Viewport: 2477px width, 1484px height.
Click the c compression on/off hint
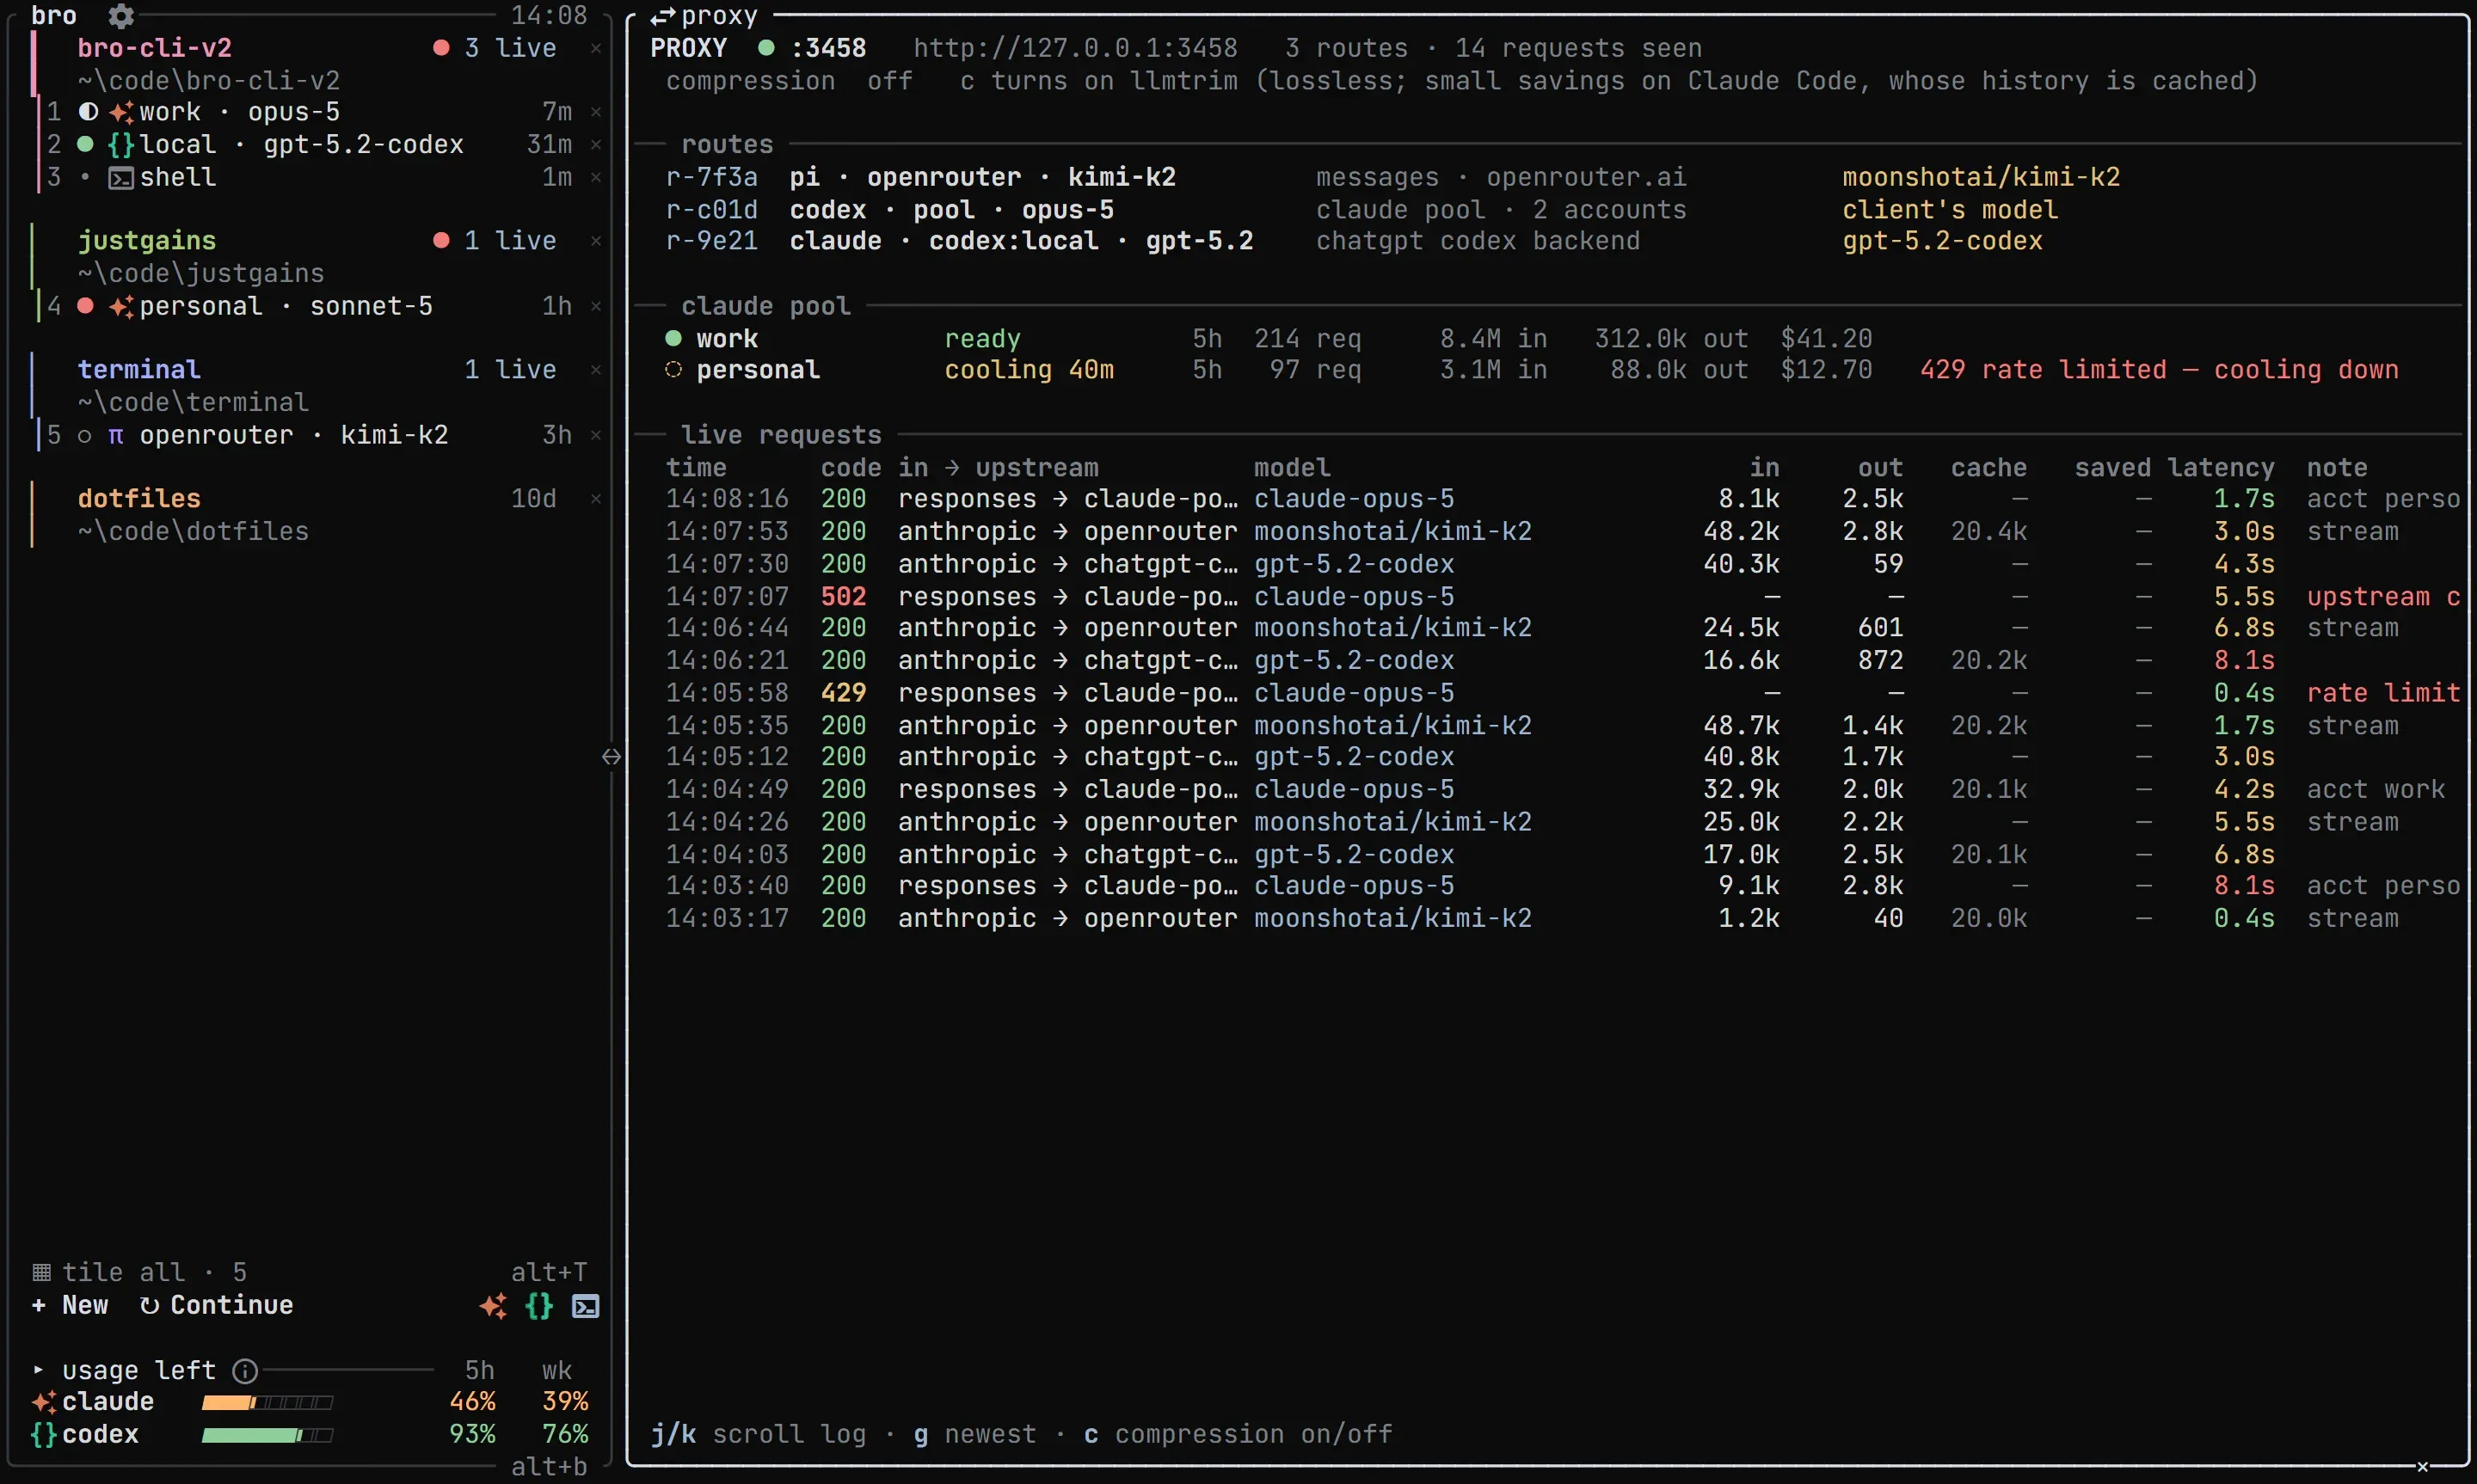pyautogui.click(x=1238, y=1434)
